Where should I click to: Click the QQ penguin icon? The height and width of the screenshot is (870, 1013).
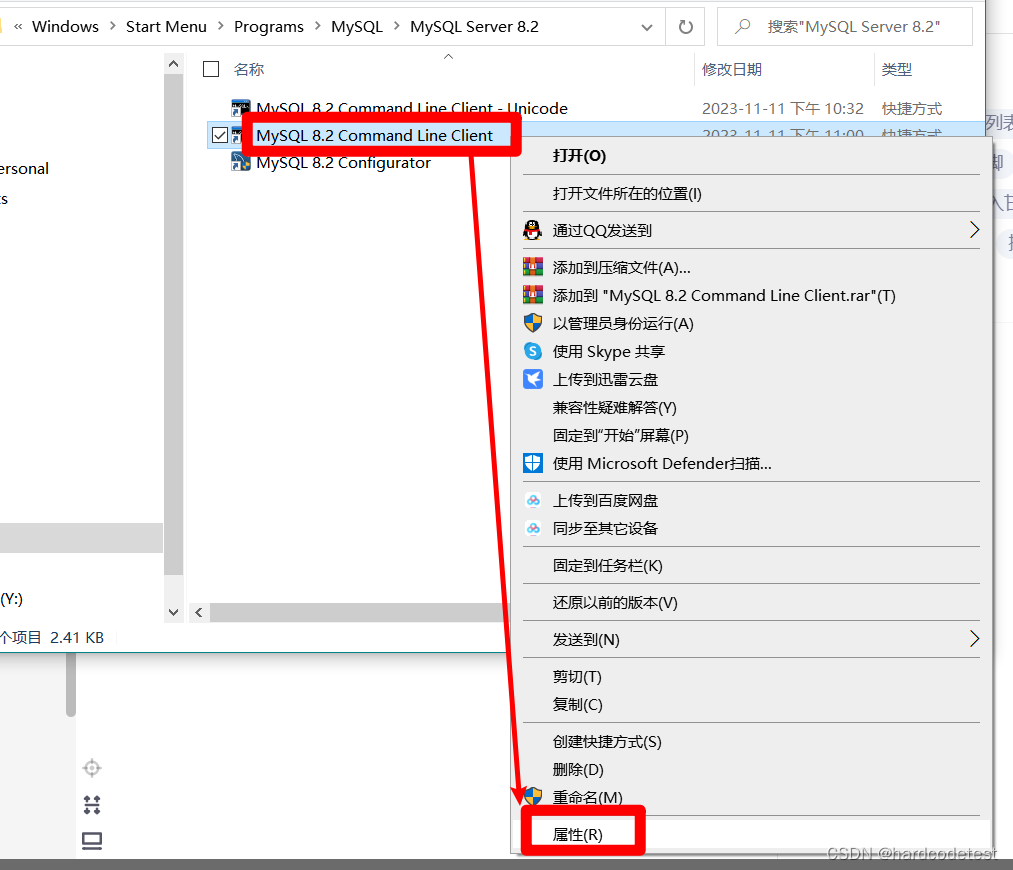point(532,230)
